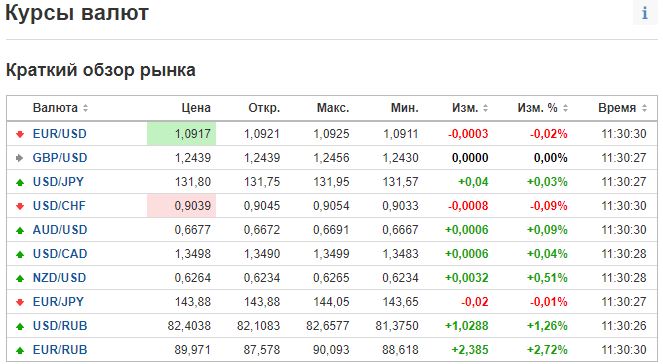Click the USD/RUB price 82,4038

tap(189, 326)
